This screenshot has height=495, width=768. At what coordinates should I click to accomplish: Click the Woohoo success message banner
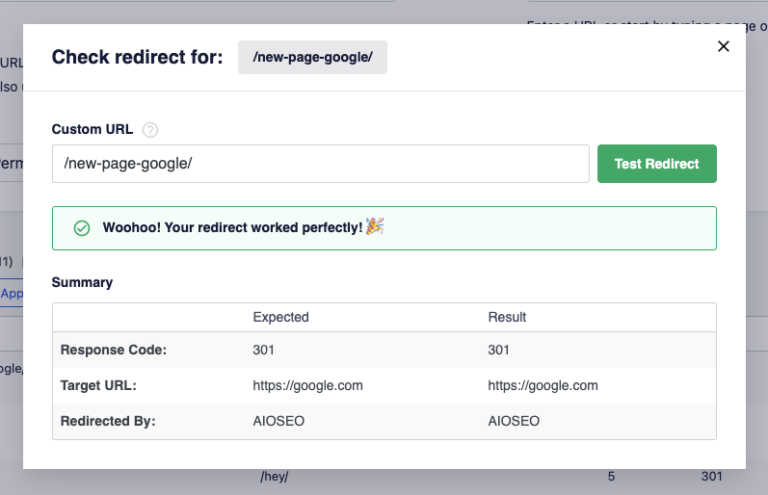tap(384, 228)
